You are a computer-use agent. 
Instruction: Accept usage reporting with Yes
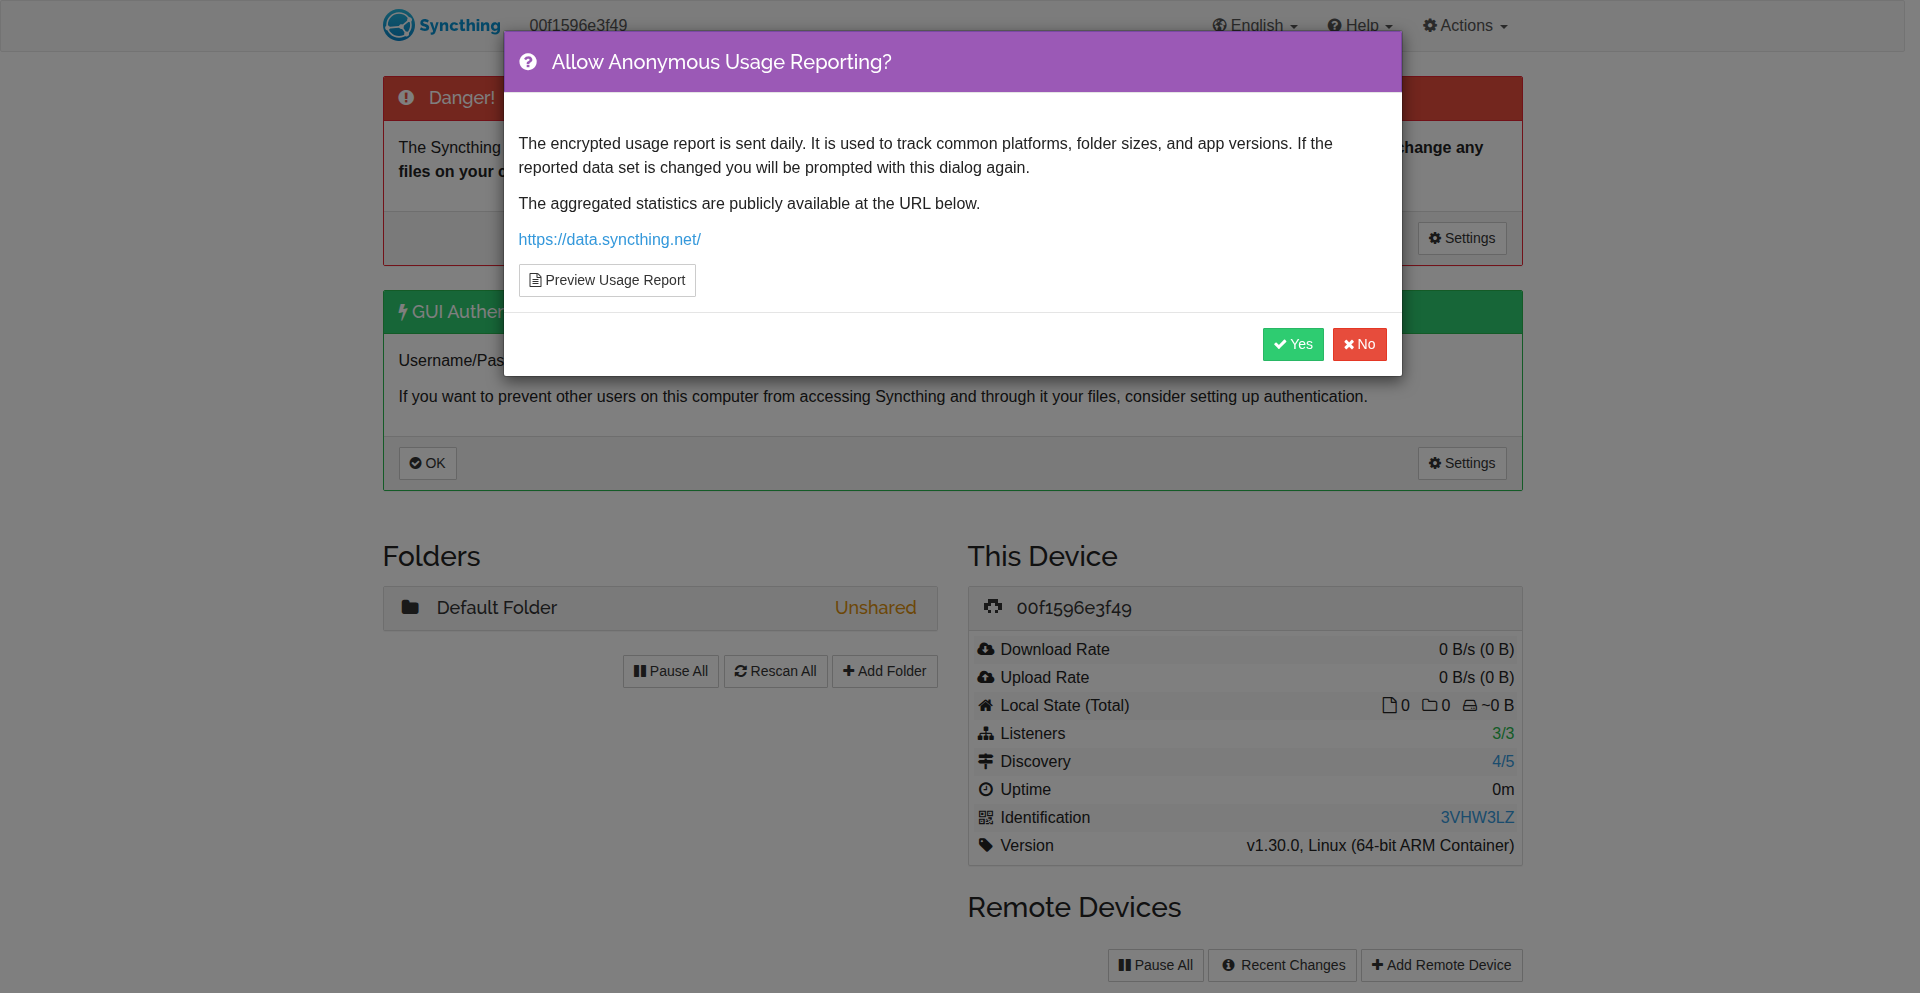pos(1293,344)
